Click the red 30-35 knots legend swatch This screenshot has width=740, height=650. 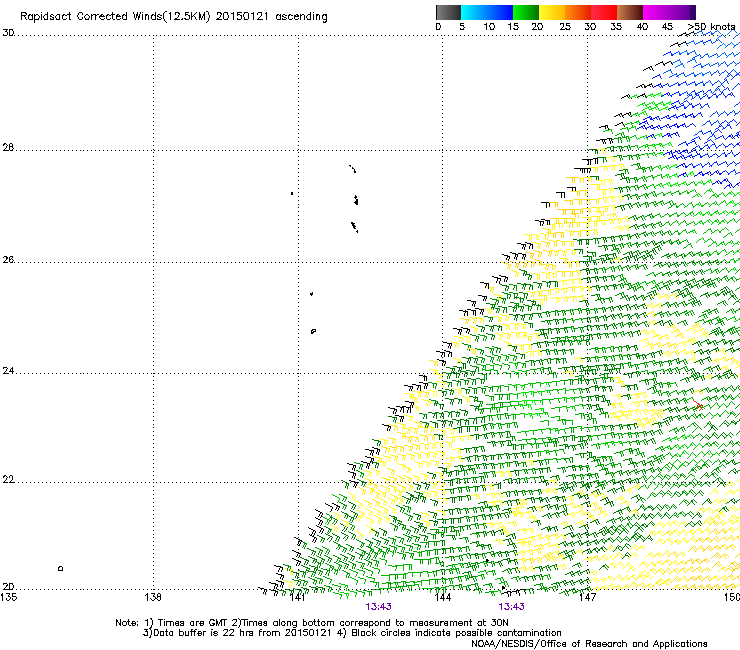pos(604,12)
